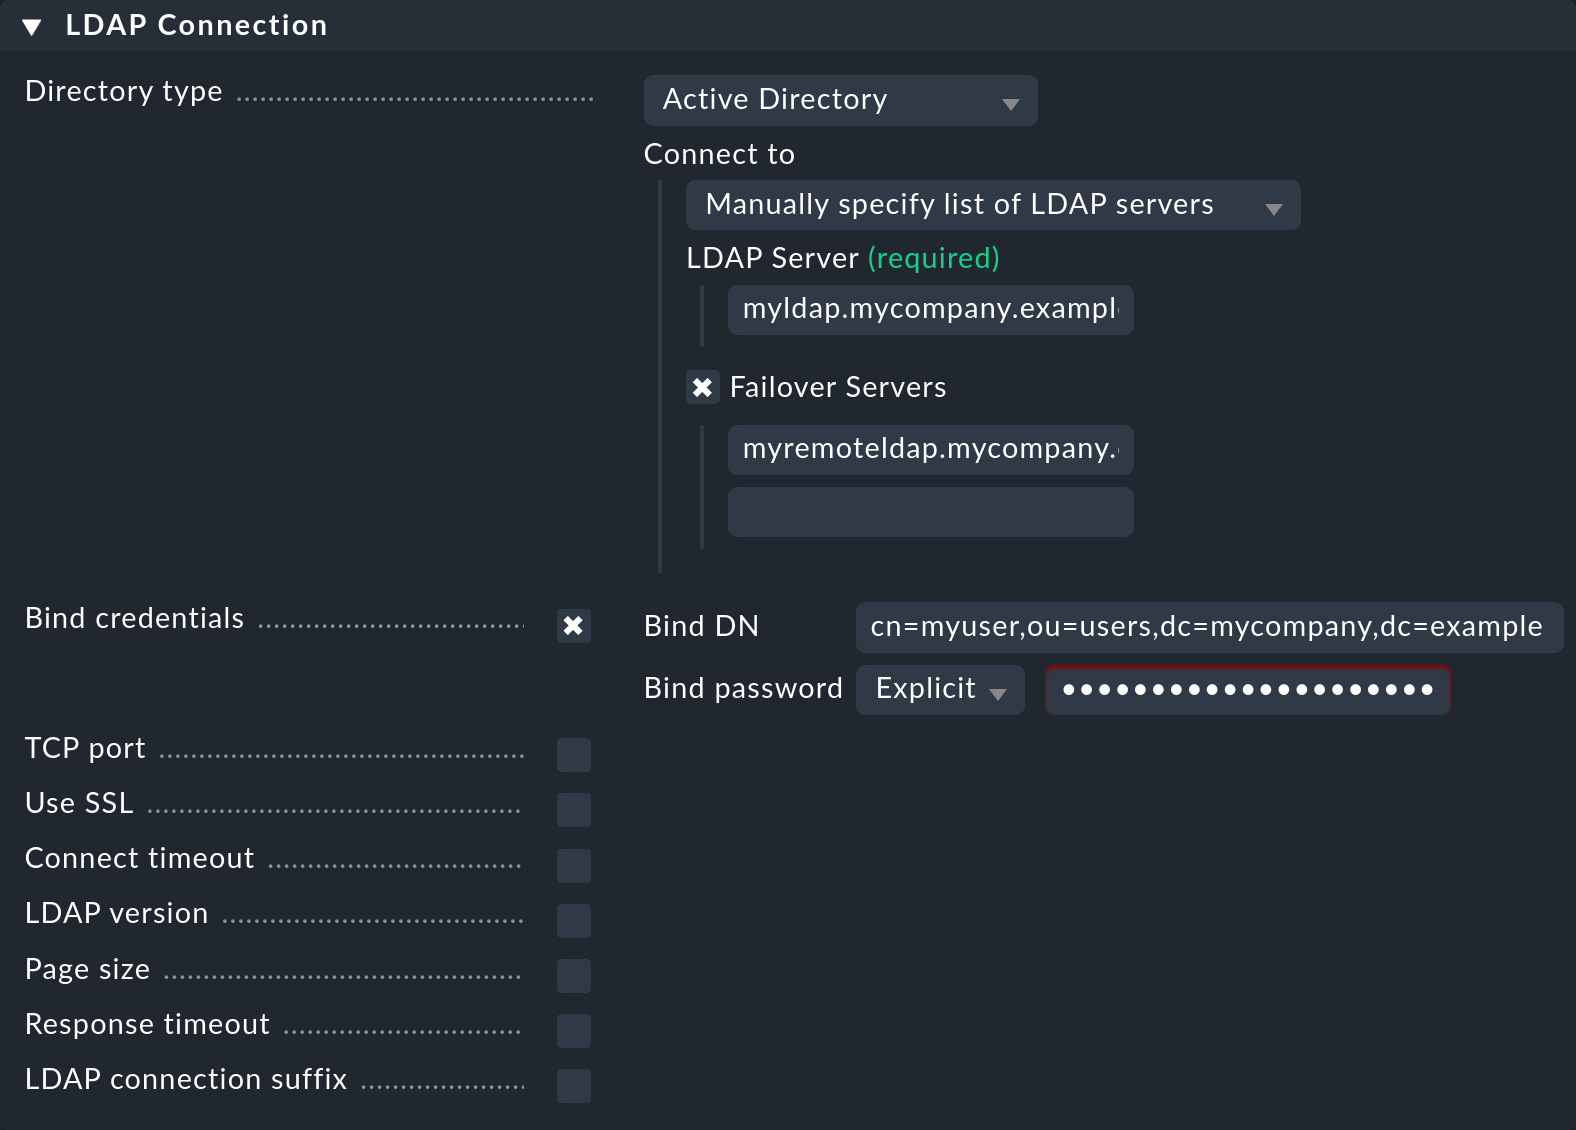Click the LDAP version label
Screen dimensions: 1576x1130
pos(117,913)
